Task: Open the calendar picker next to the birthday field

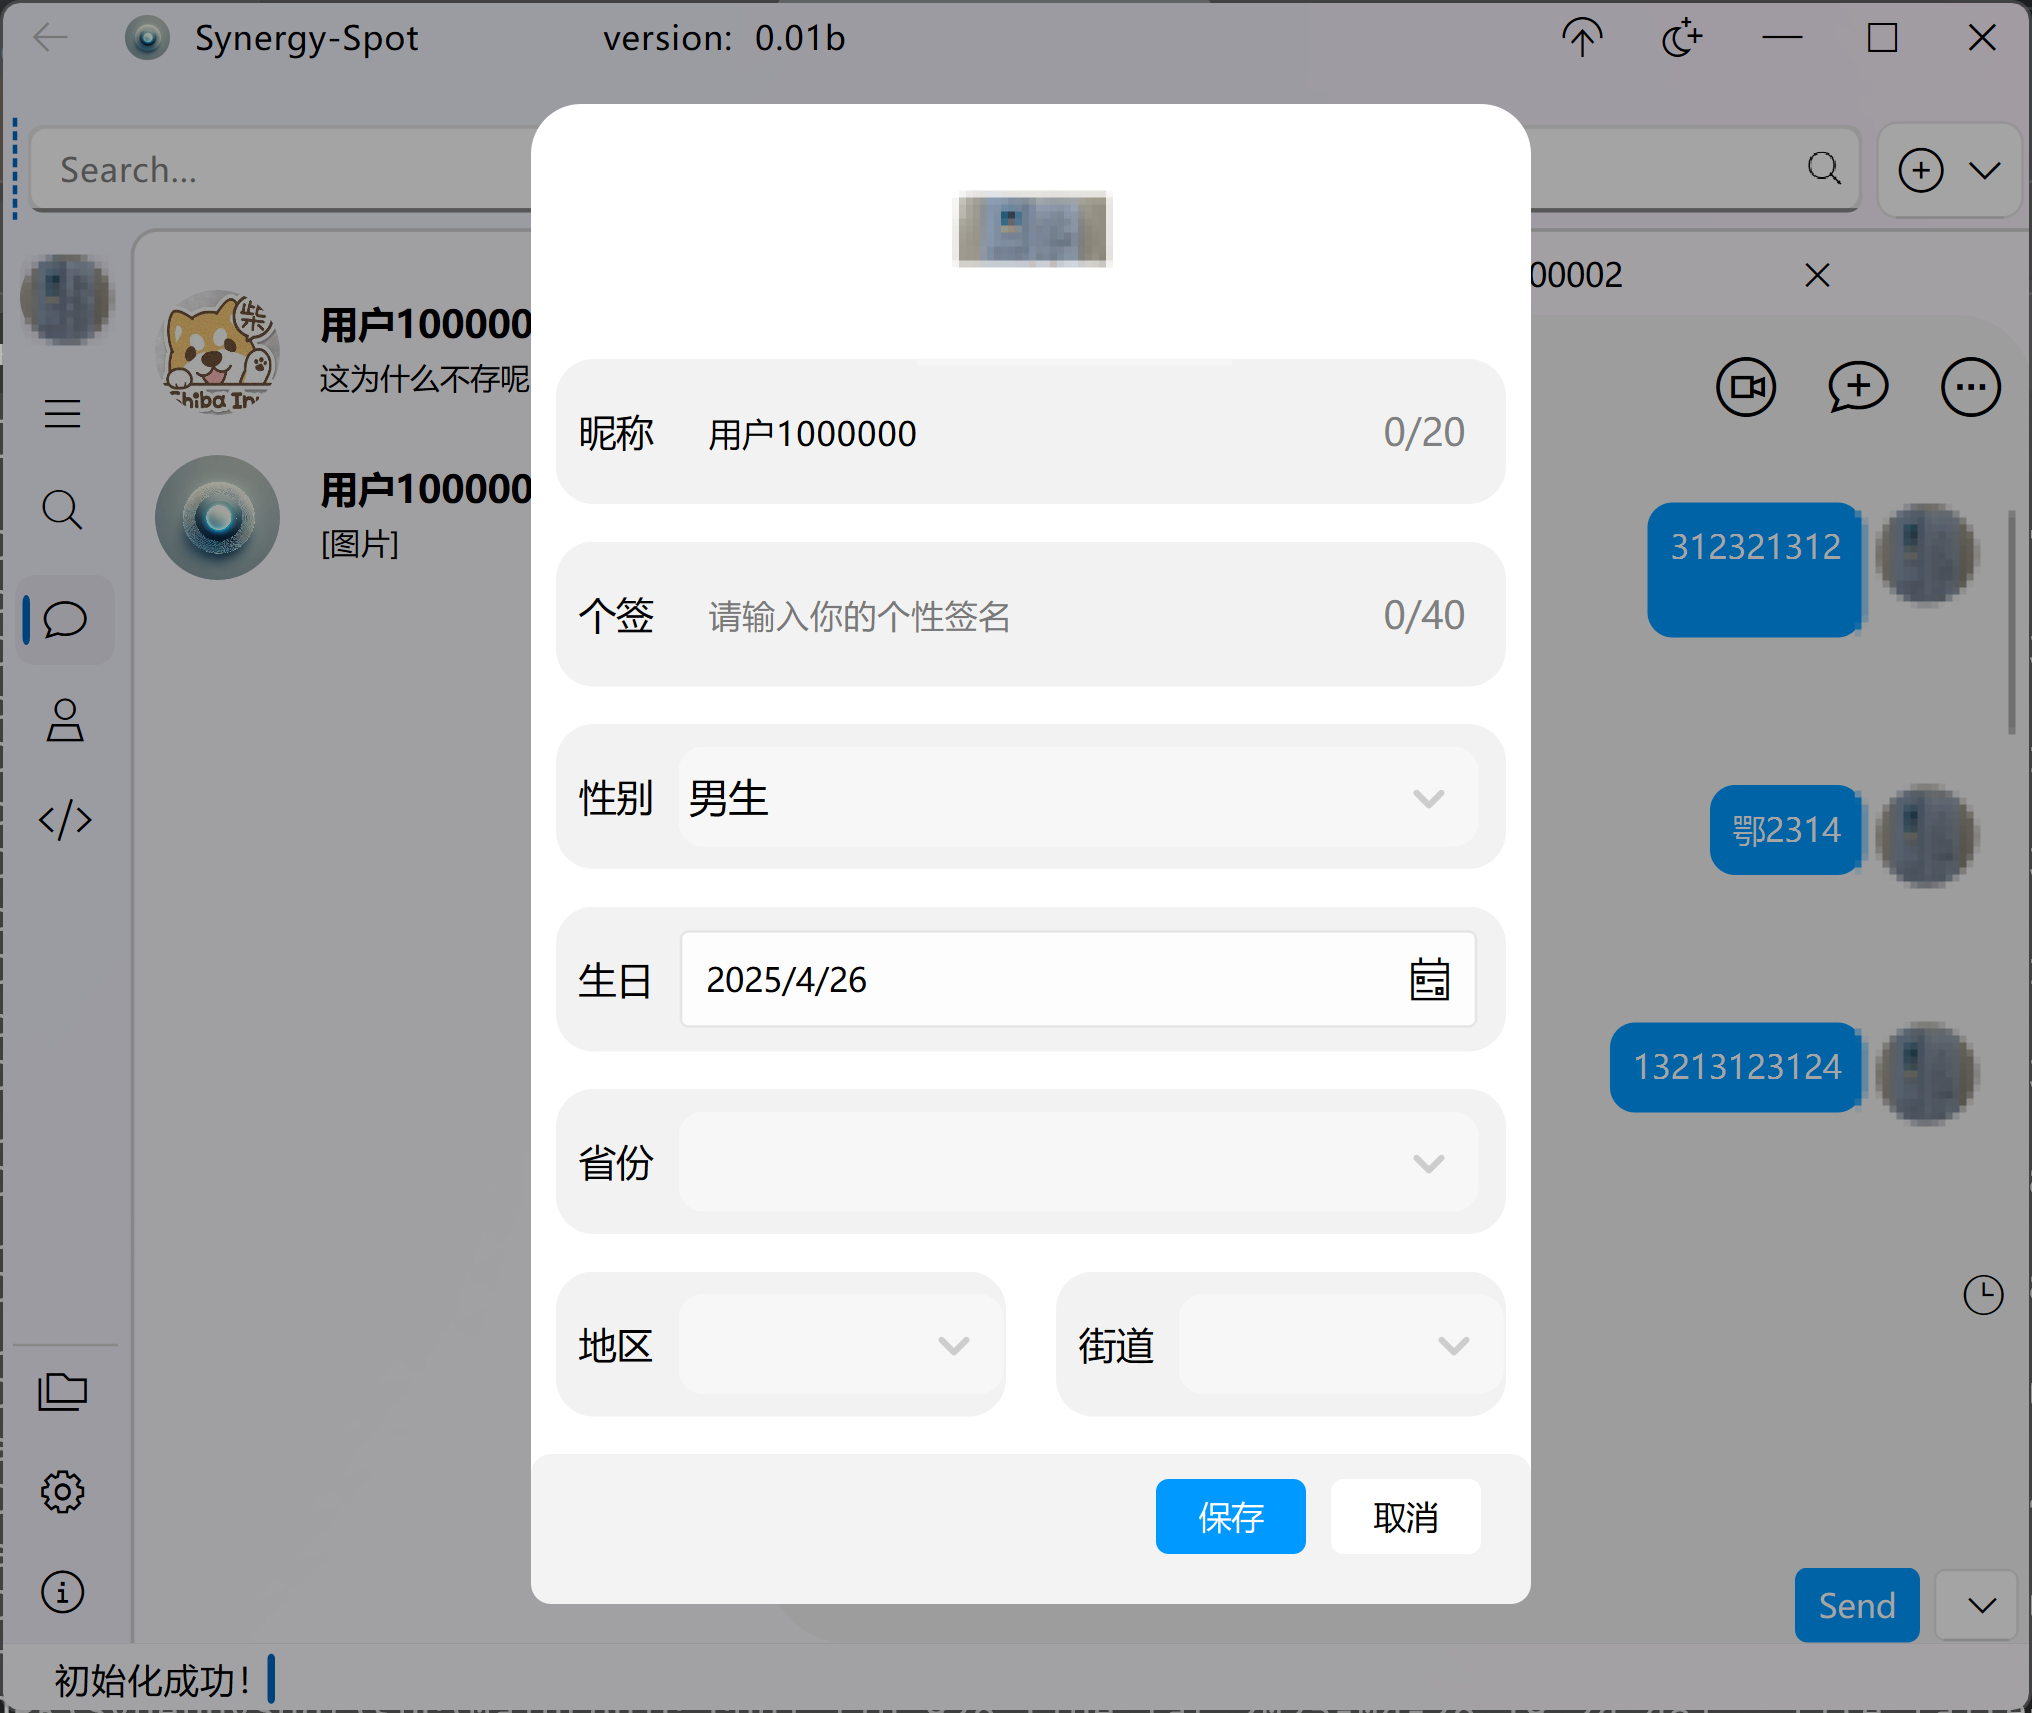Action: point(1429,980)
